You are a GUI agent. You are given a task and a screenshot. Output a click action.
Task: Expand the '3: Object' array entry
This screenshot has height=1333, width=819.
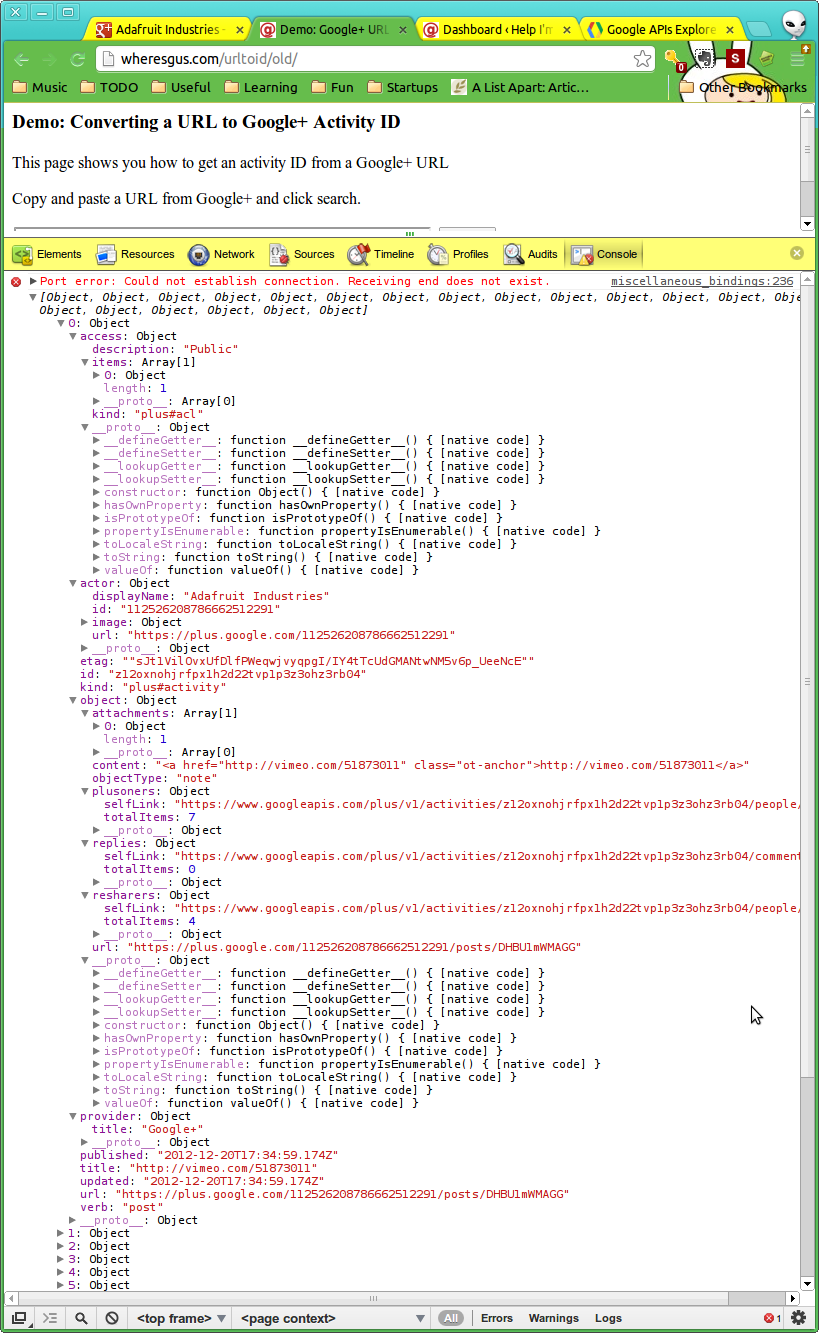pos(60,1259)
